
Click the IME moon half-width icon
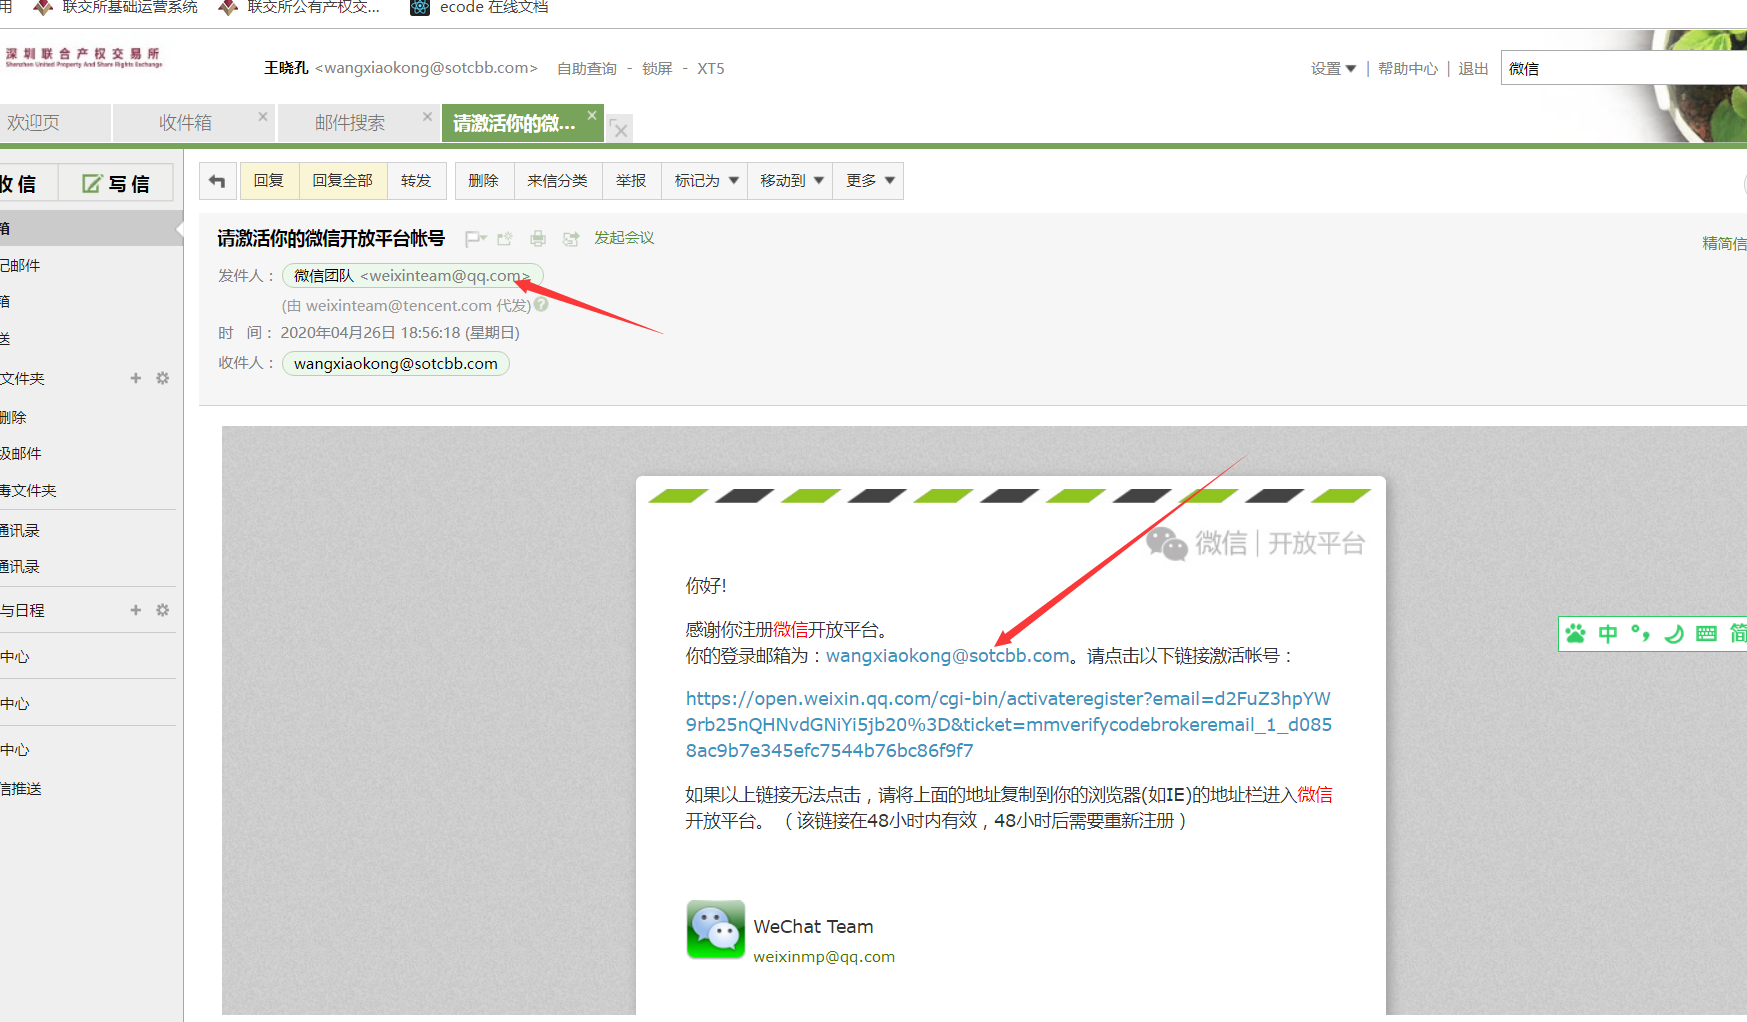point(1674,634)
